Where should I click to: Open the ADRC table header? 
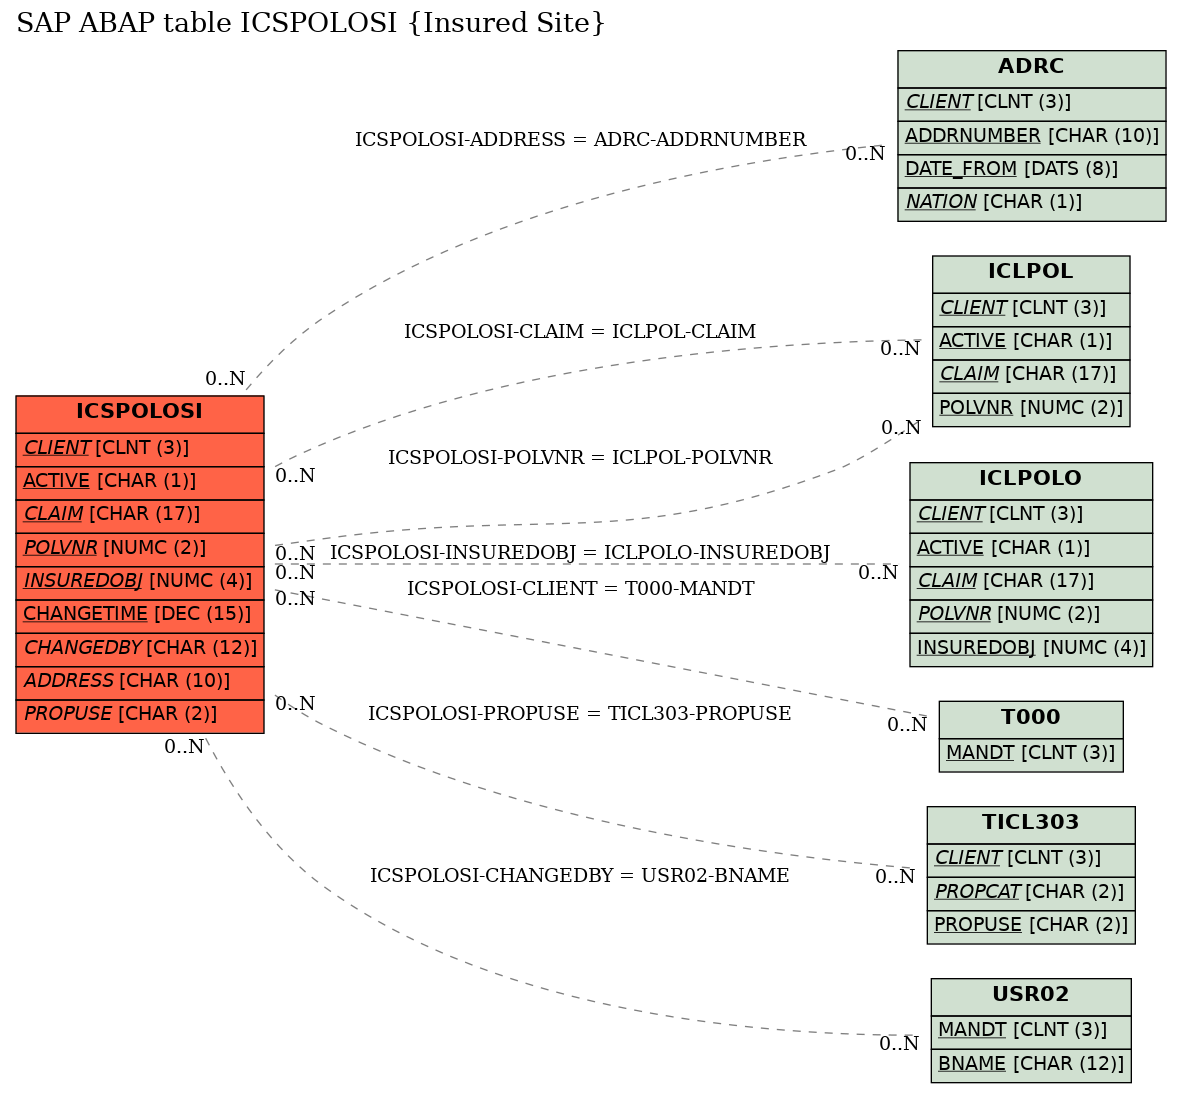[1031, 69]
